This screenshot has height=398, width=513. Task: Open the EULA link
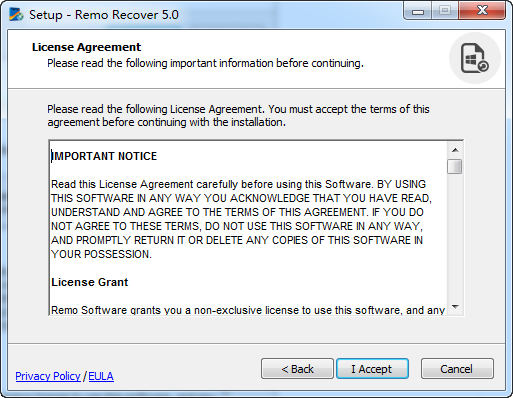coord(101,376)
